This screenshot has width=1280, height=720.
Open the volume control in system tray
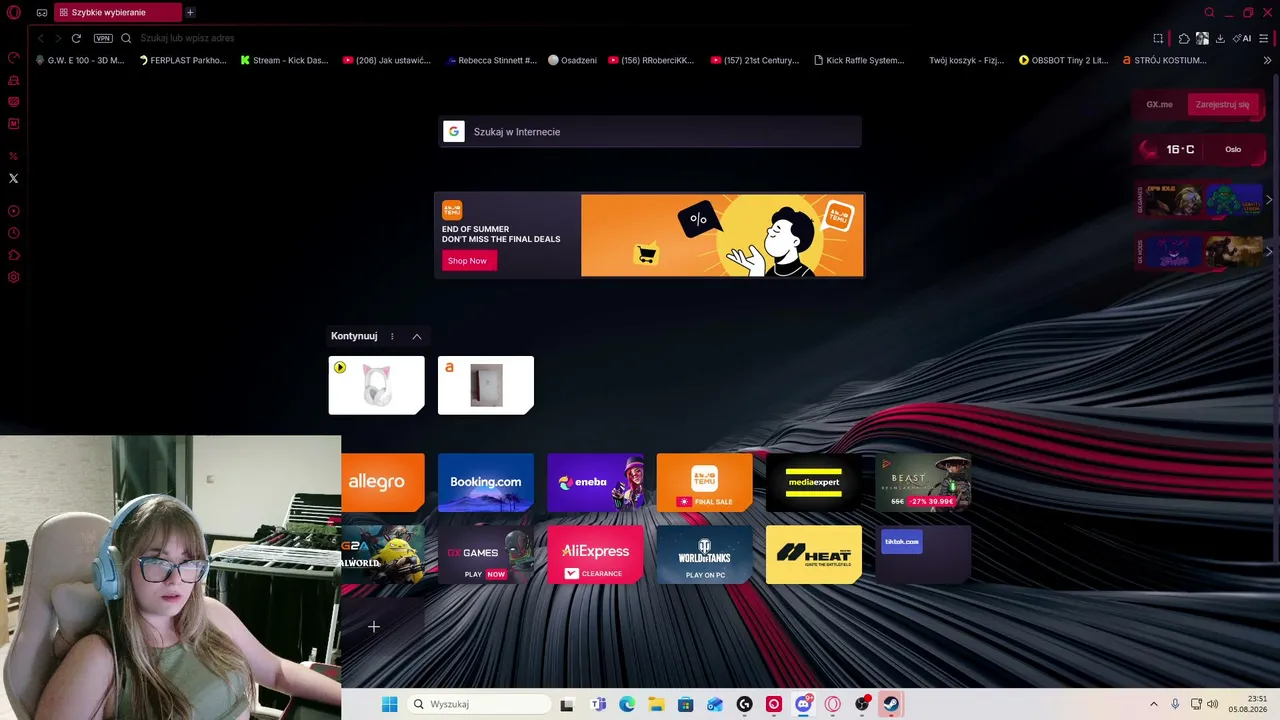pos(1213,704)
